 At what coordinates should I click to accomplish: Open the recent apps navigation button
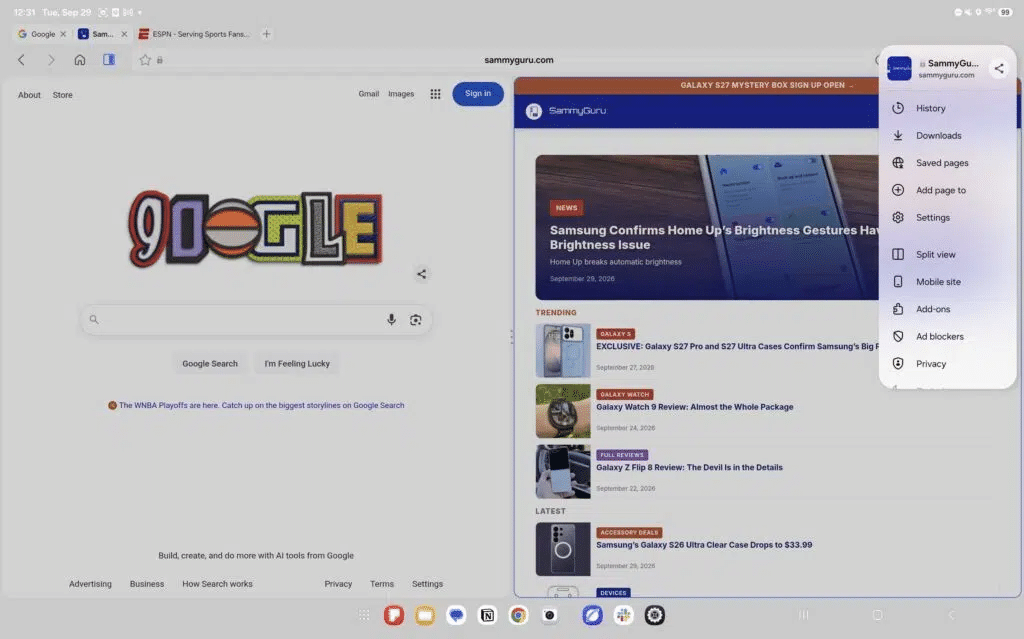coord(804,615)
